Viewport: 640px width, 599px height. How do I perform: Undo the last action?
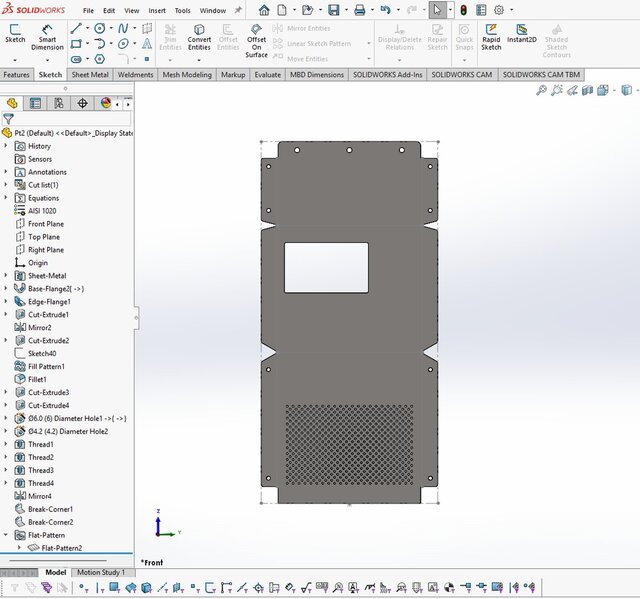385,10
